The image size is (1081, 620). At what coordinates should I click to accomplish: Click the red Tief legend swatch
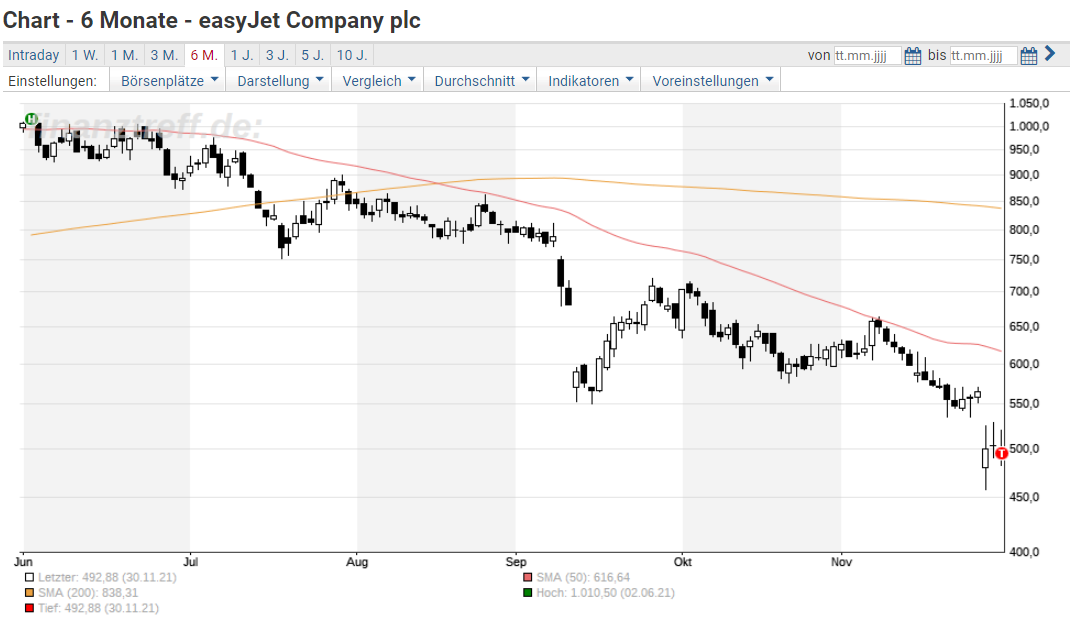[29, 608]
